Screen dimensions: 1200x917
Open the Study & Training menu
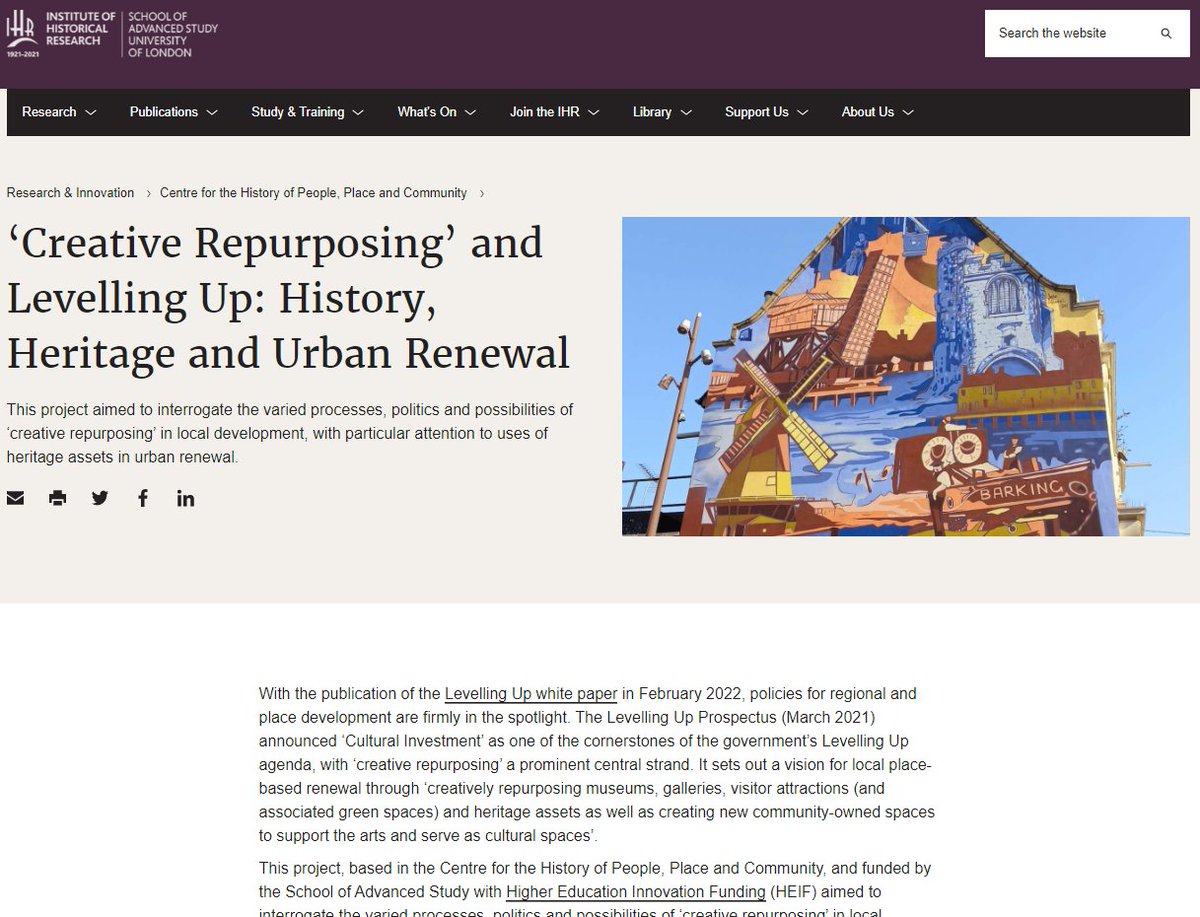point(298,112)
